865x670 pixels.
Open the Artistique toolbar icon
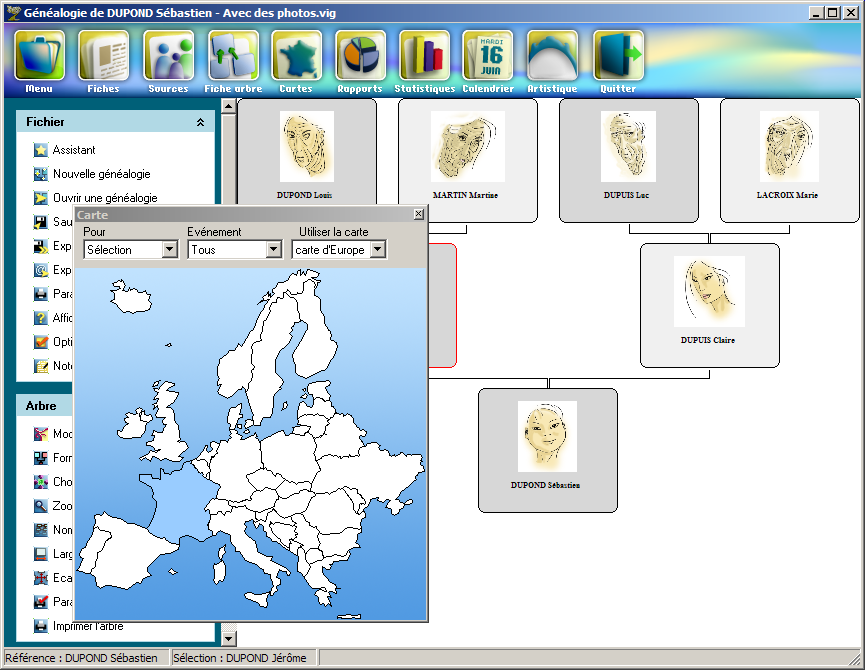click(552, 56)
